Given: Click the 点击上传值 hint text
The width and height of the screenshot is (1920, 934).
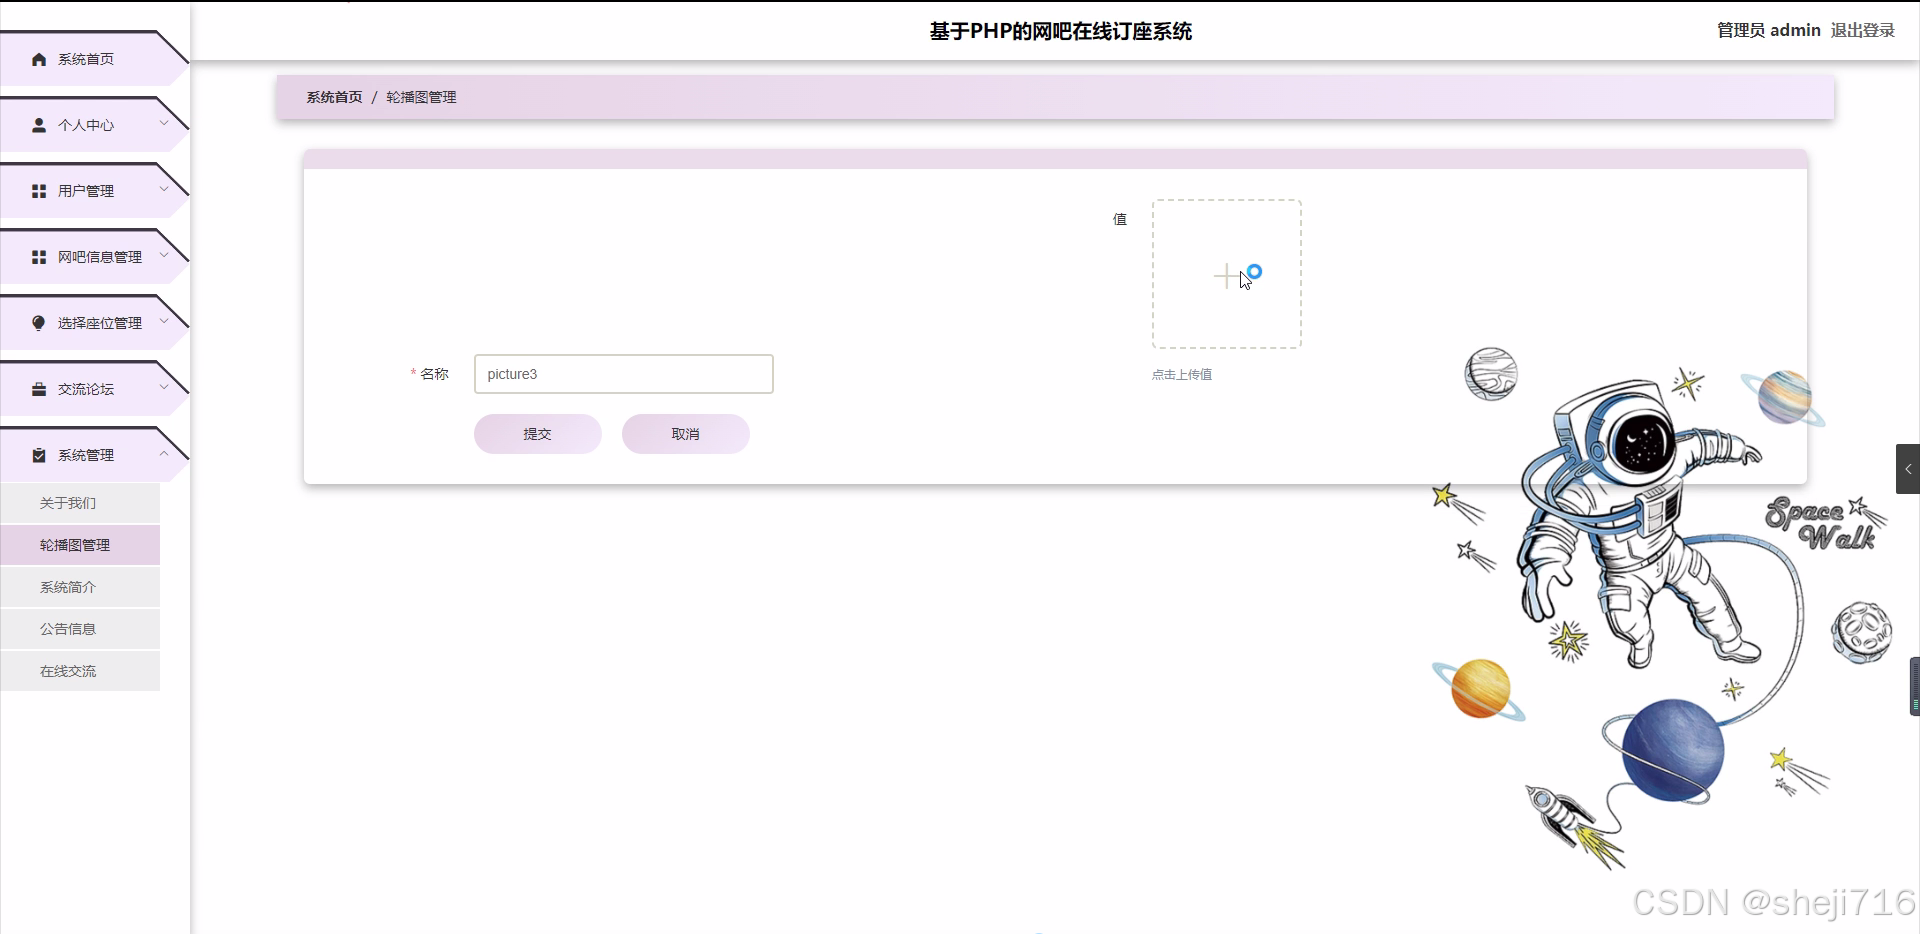Looking at the screenshot, I should point(1182,375).
